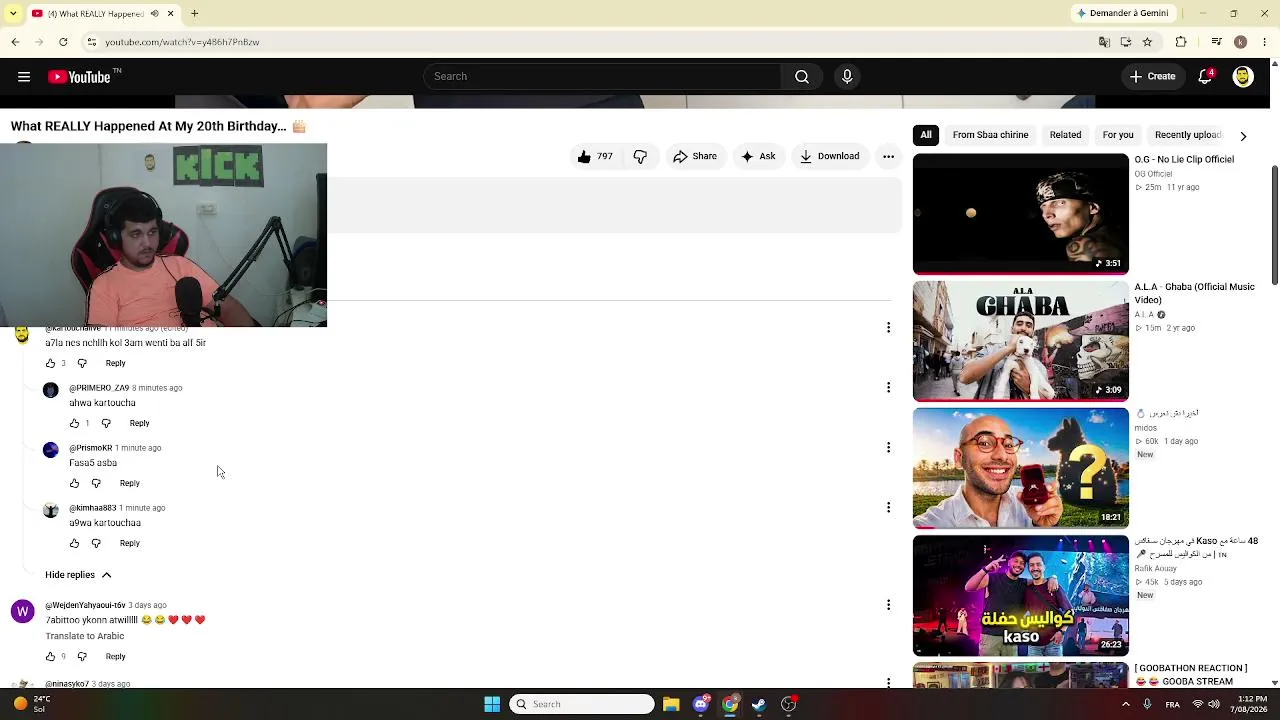Viewport: 1280px width, 720px height.
Task: Open the PrismoKR channel avatar
Action: click(x=51, y=450)
